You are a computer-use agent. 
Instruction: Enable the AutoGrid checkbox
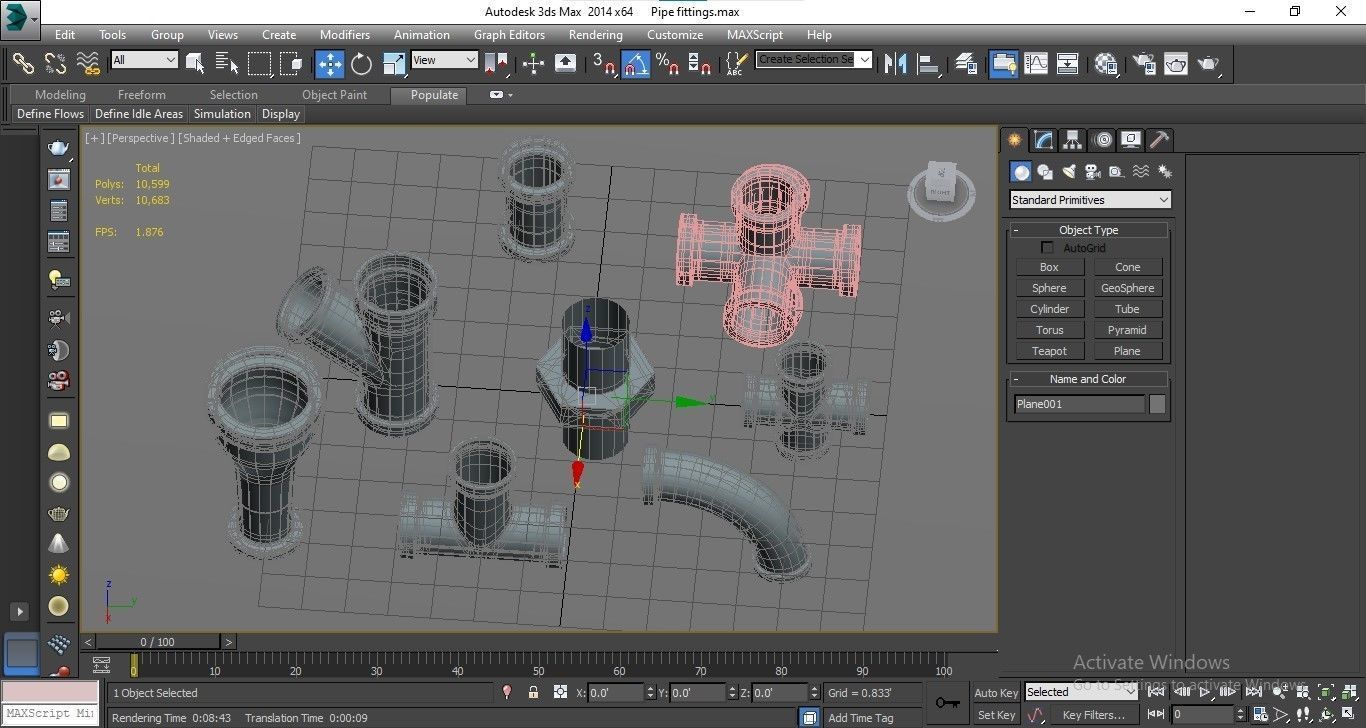(x=1048, y=247)
